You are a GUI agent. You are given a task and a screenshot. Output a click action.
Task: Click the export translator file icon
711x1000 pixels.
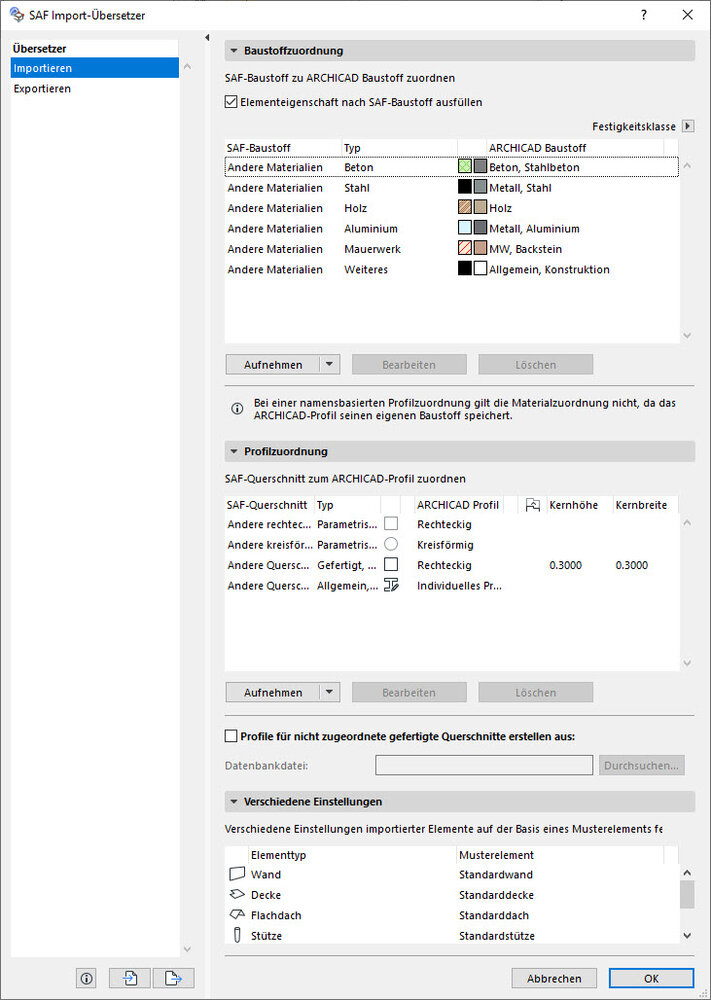[x=173, y=978]
